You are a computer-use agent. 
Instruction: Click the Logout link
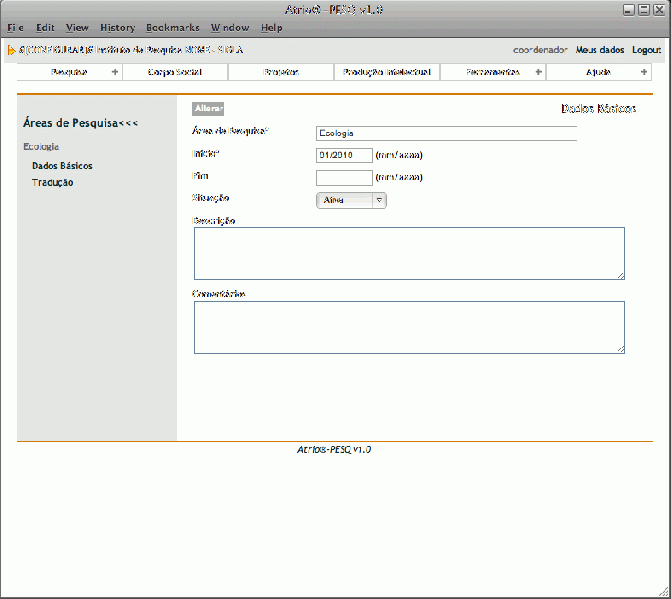(x=646, y=49)
